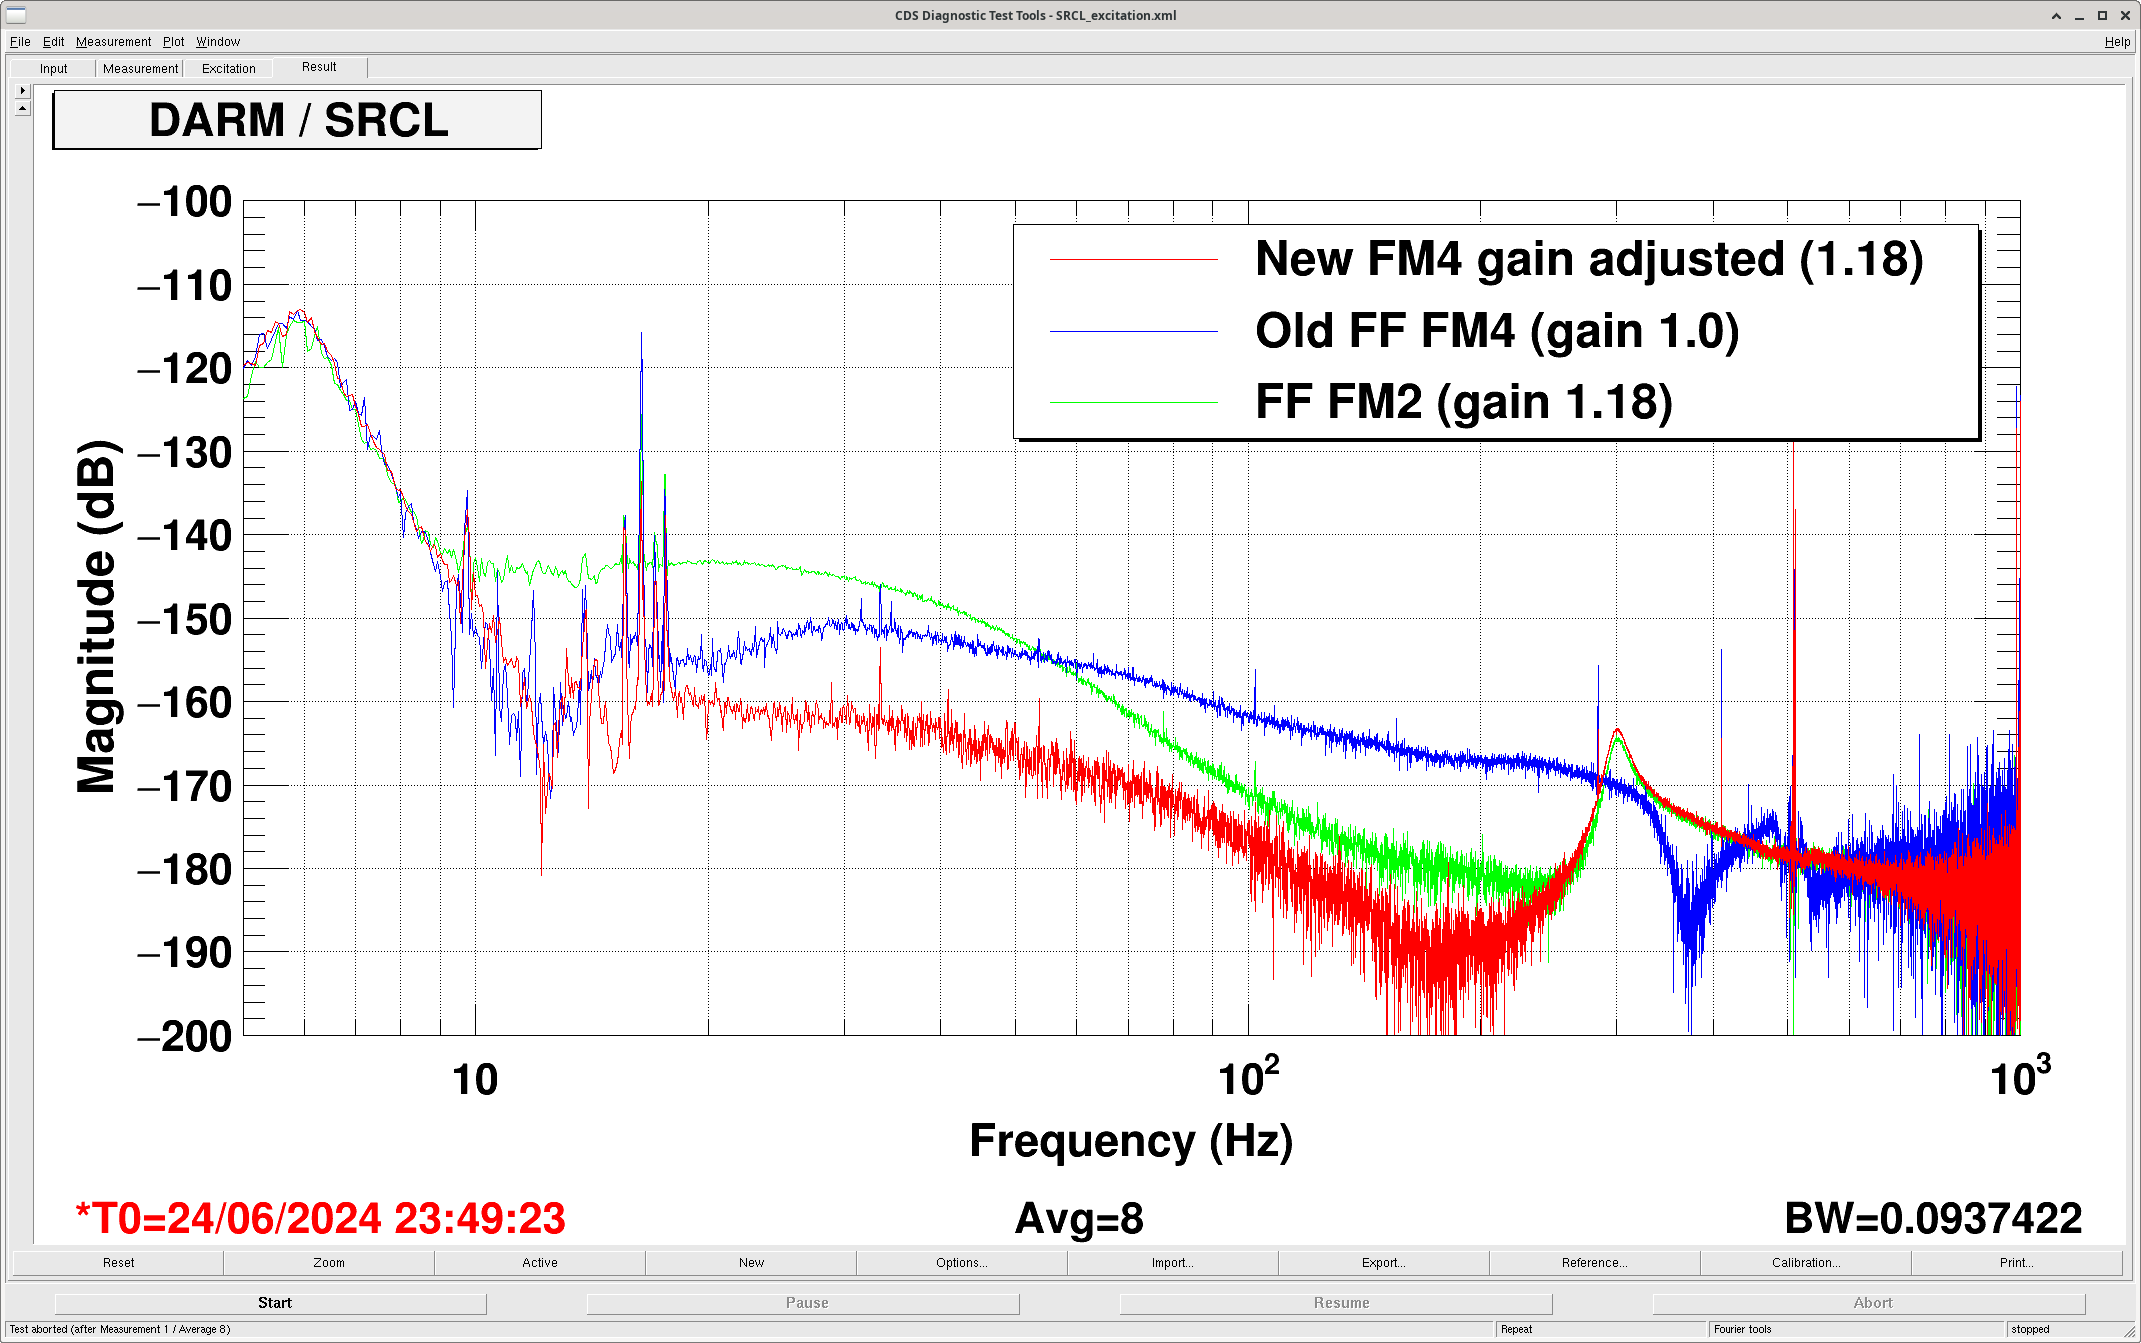Open the Window menu
The image size is (2141, 1343).
tap(218, 41)
